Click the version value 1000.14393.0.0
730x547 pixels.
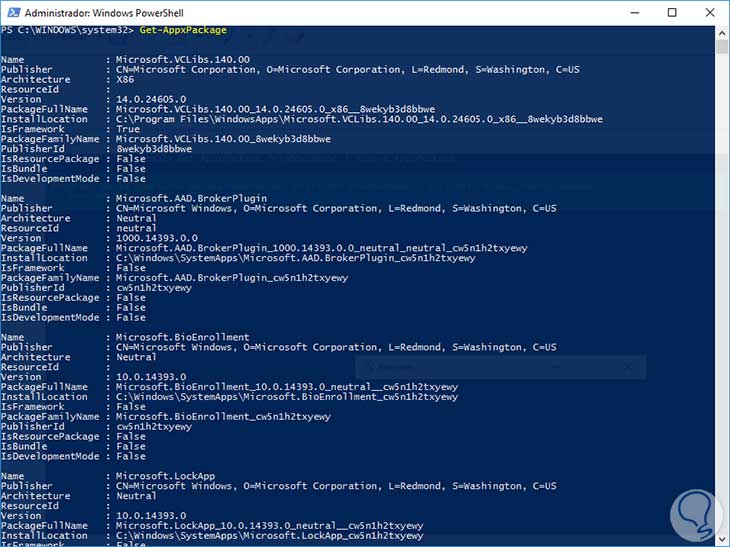[x=157, y=238]
